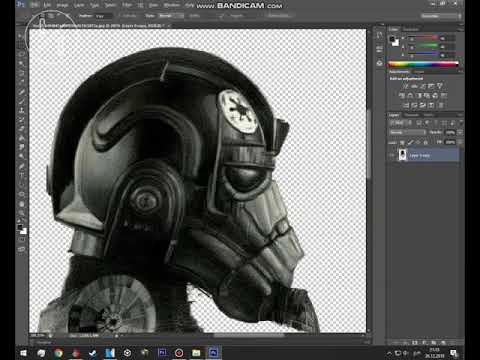Add a Hue/Saturation adjustment
Screen dimensions: 480x360
pyautogui.click(x=401, y=96)
